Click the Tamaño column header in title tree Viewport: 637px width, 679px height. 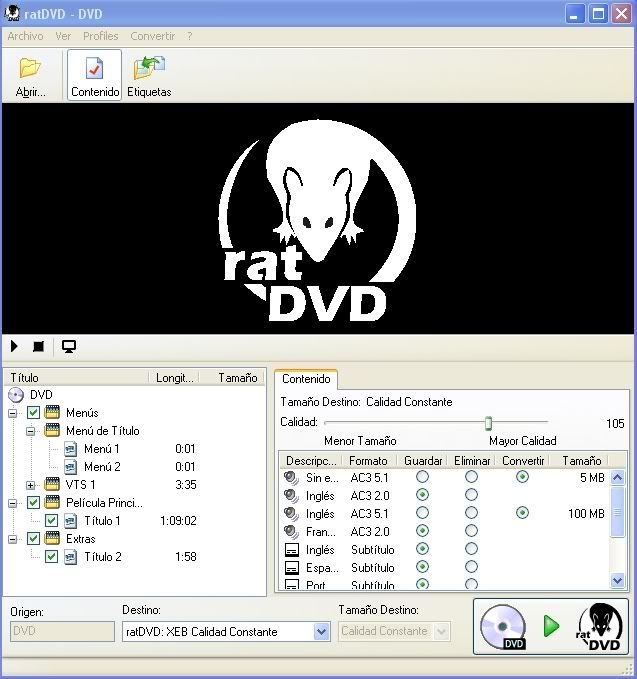tap(232, 378)
